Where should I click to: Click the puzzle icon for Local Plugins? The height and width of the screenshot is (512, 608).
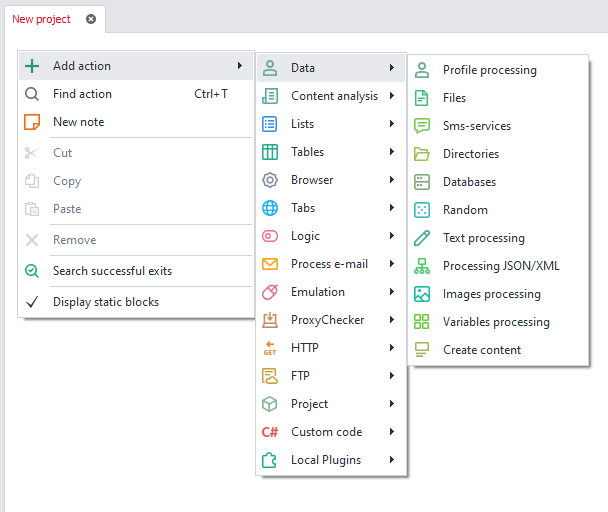coord(269,460)
